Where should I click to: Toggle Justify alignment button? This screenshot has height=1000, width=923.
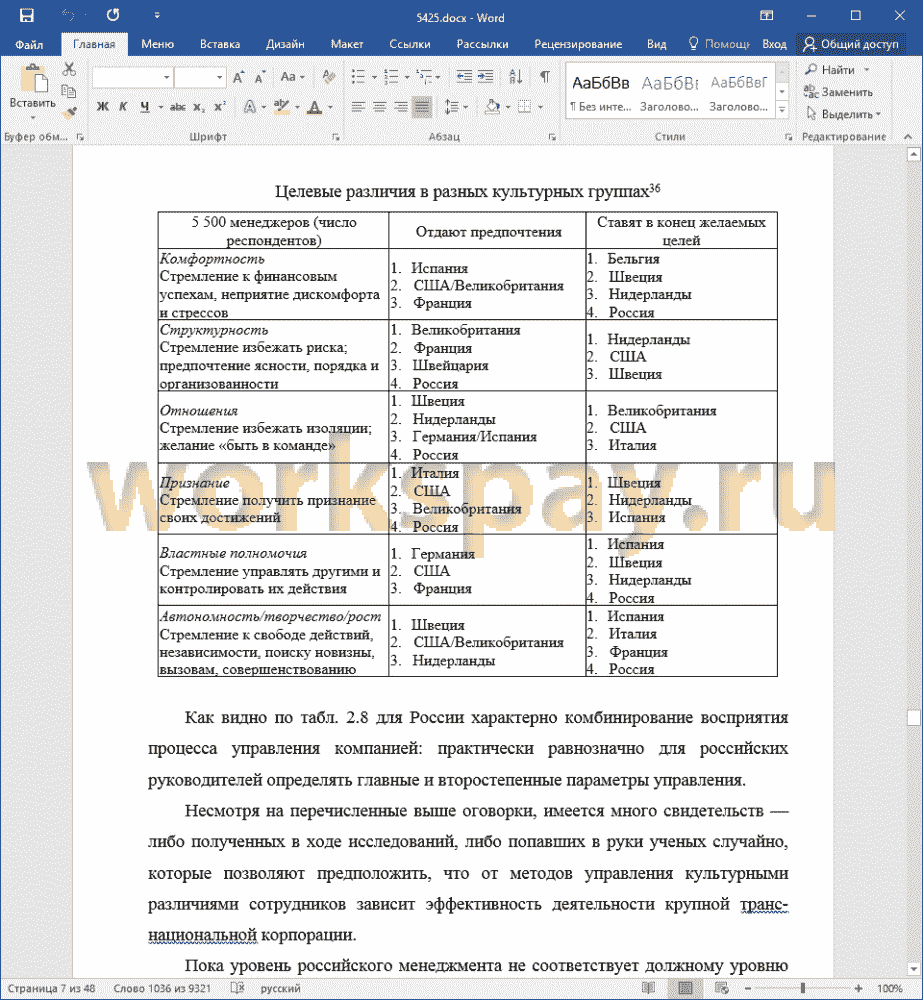tap(422, 107)
